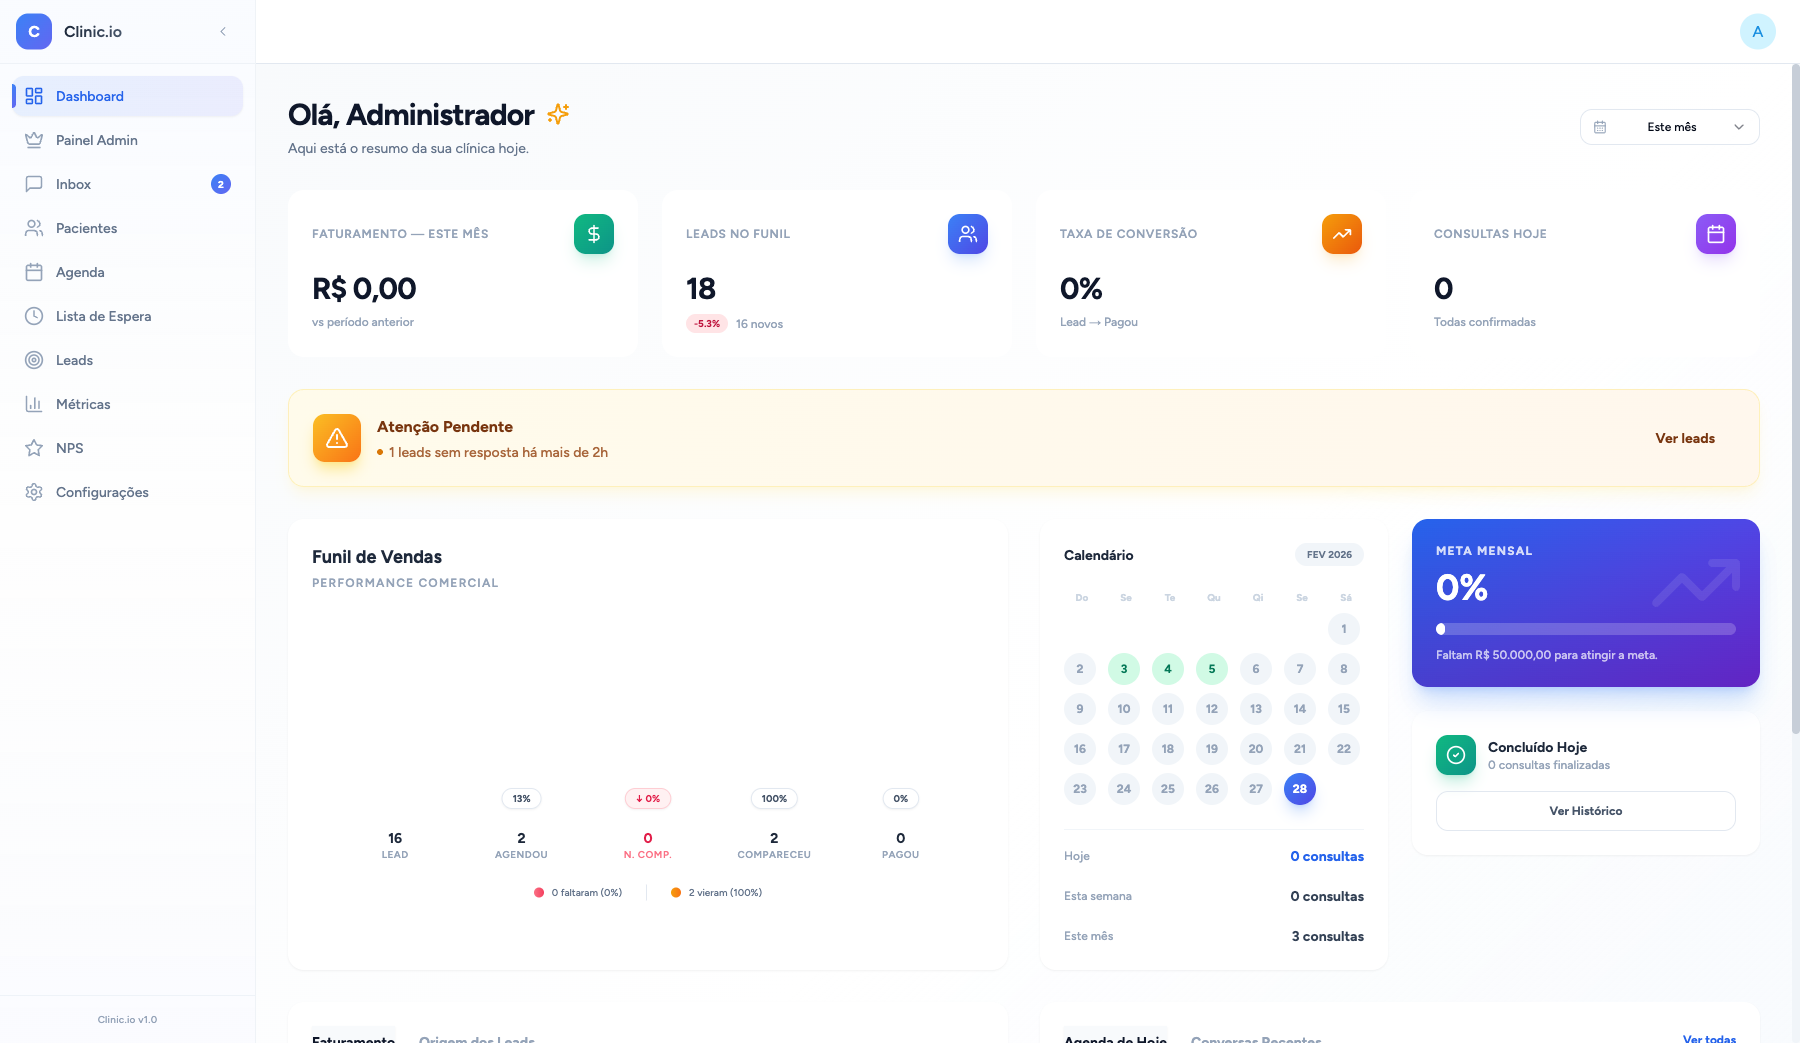Go to Lista de Espera page
This screenshot has height=1043, width=1800.
(128, 316)
